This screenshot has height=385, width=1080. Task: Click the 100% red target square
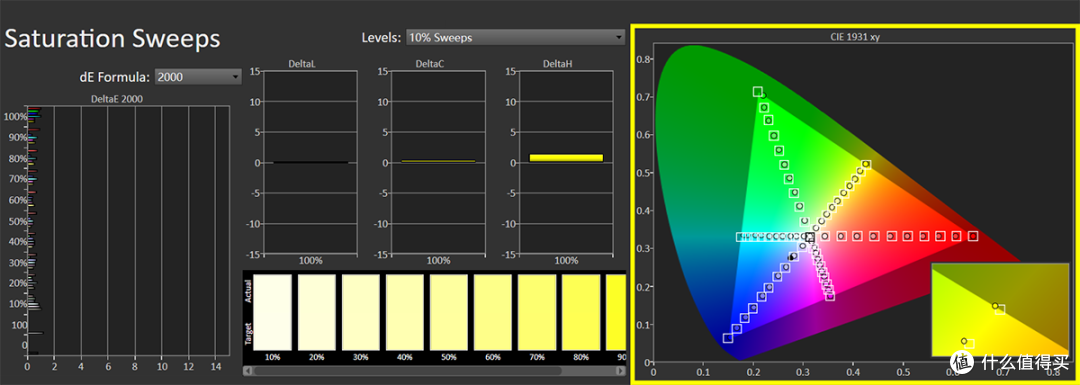973,236
